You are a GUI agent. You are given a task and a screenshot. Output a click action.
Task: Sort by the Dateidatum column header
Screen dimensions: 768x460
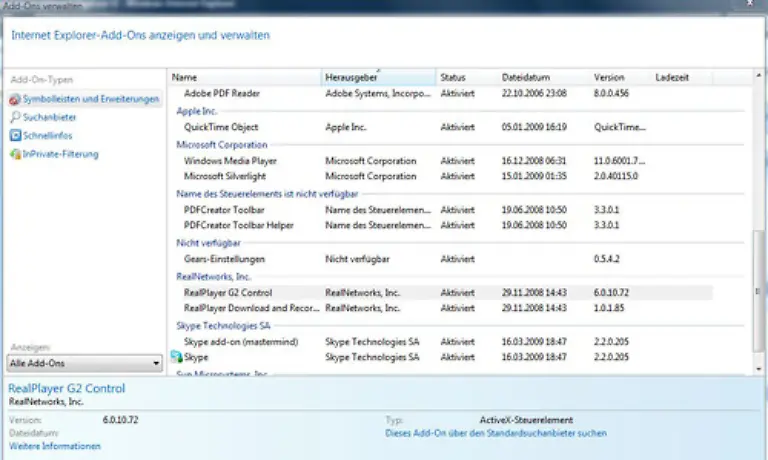coord(544,77)
